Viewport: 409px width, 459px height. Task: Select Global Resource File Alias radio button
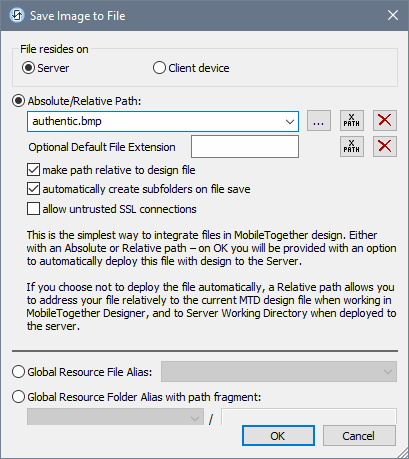pos(19,372)
